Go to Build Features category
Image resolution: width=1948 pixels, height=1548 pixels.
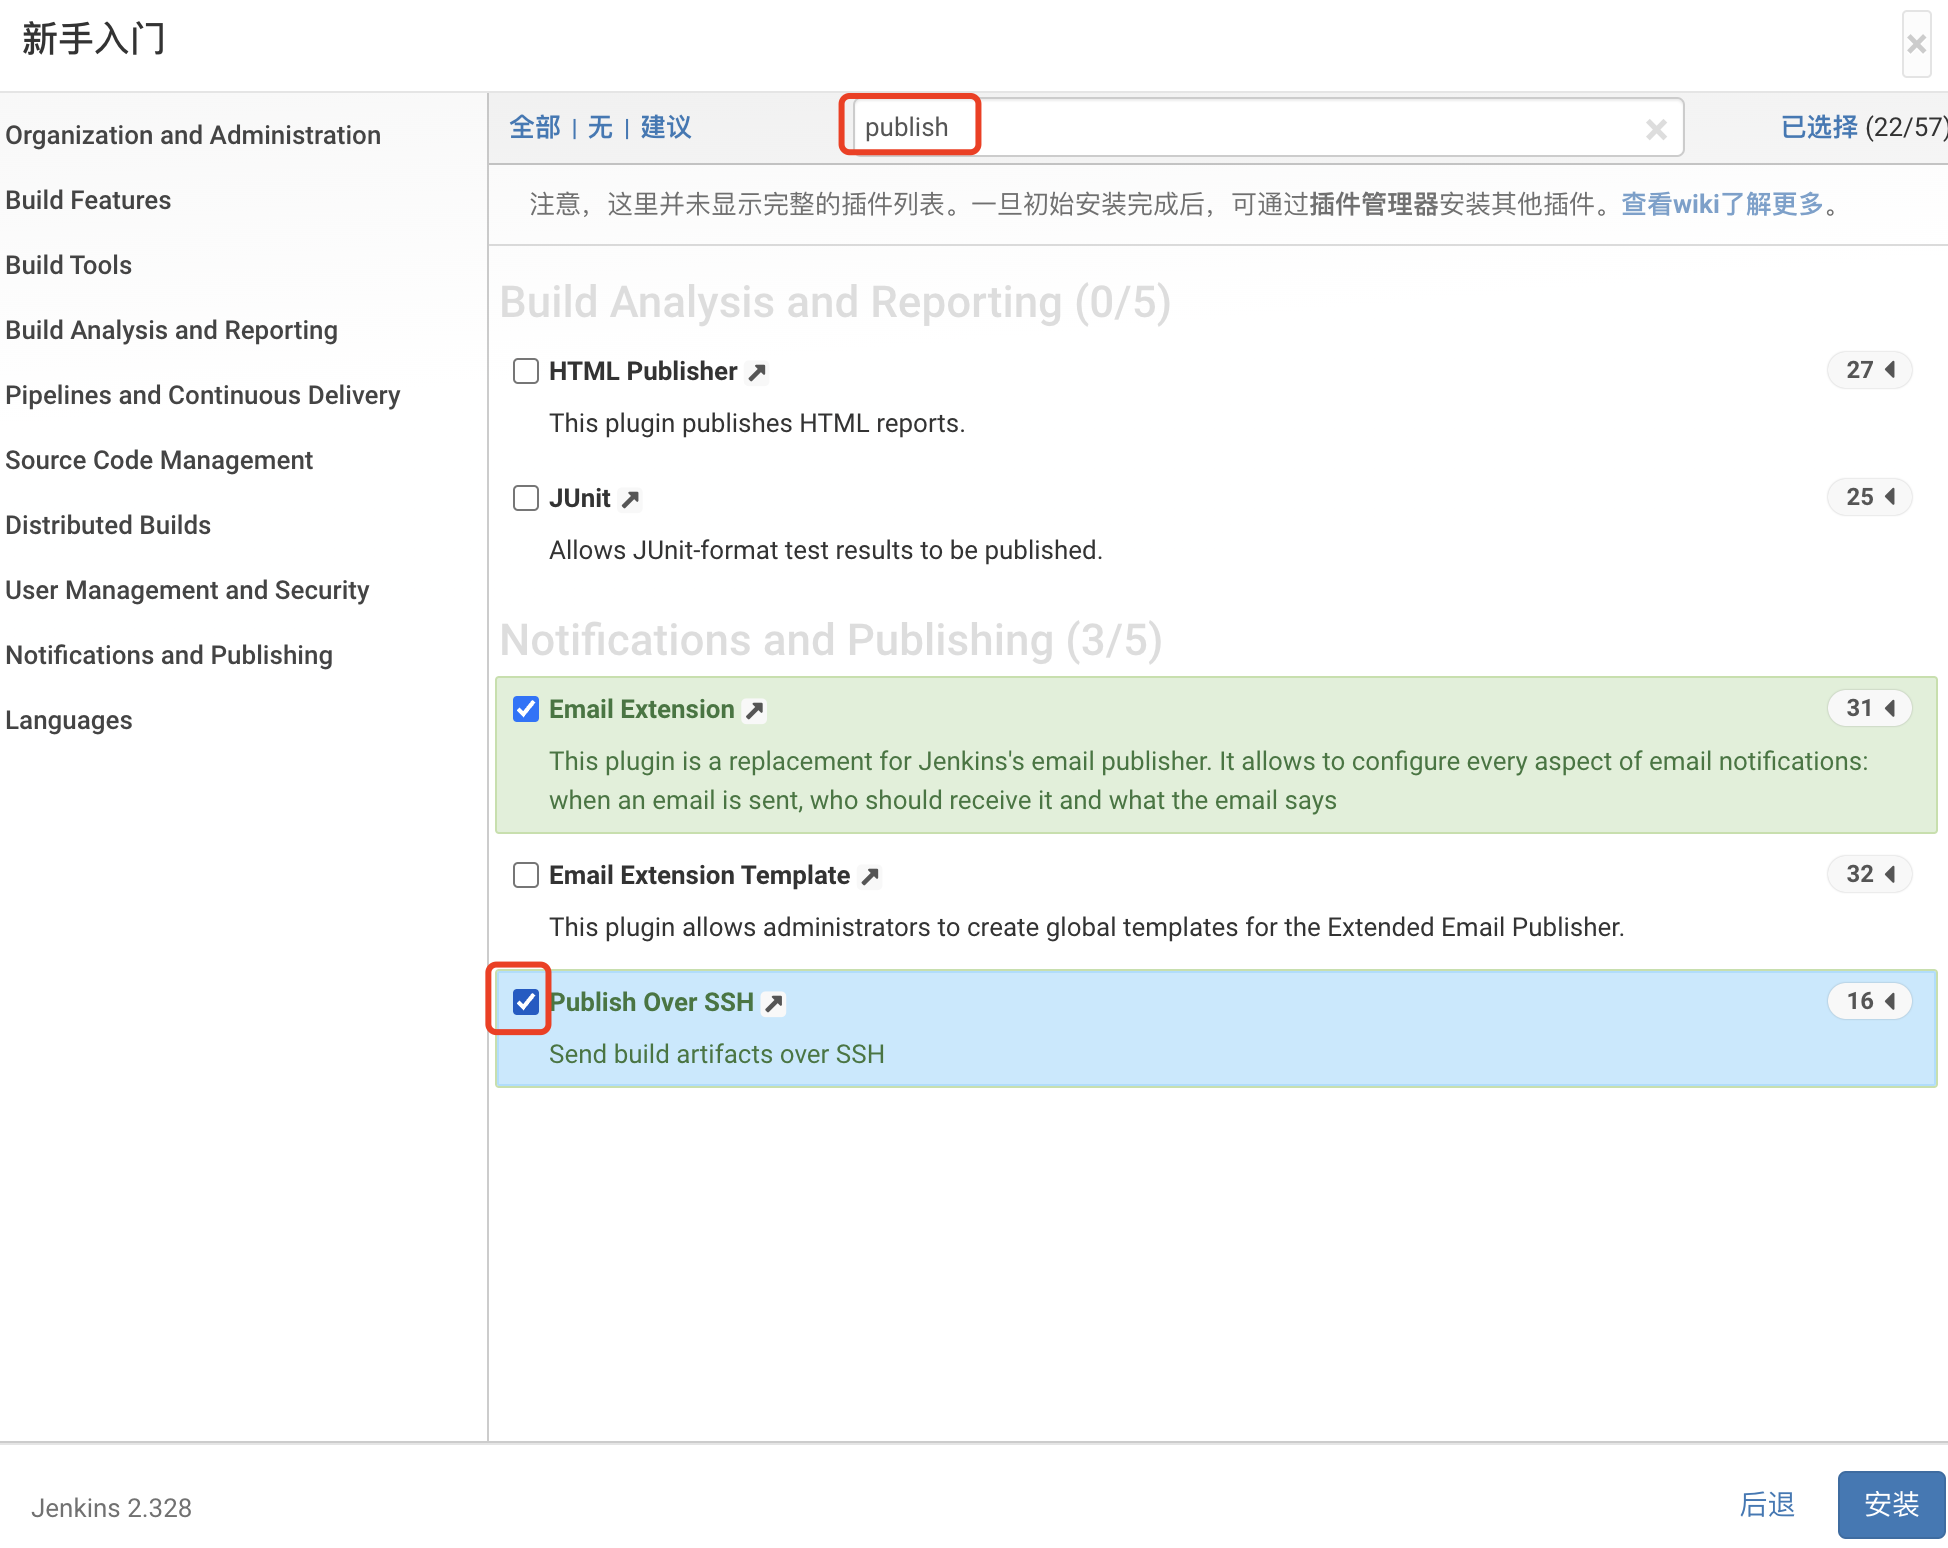(x=88, y=200)
